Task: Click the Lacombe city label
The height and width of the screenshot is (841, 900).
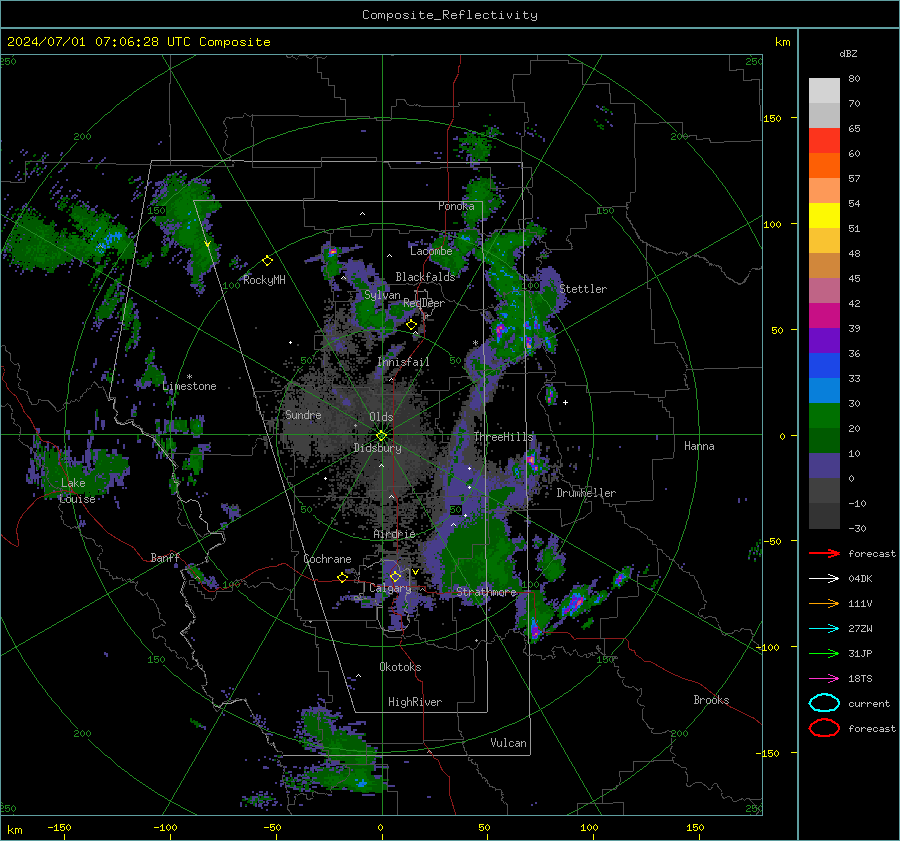Action: coord(431,251)
